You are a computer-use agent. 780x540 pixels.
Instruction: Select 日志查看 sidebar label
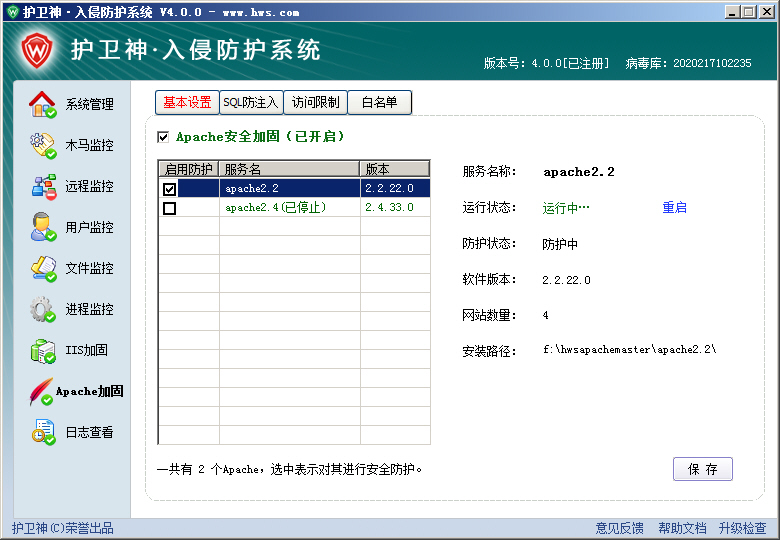pyautogui.click(x=90, y=432)
